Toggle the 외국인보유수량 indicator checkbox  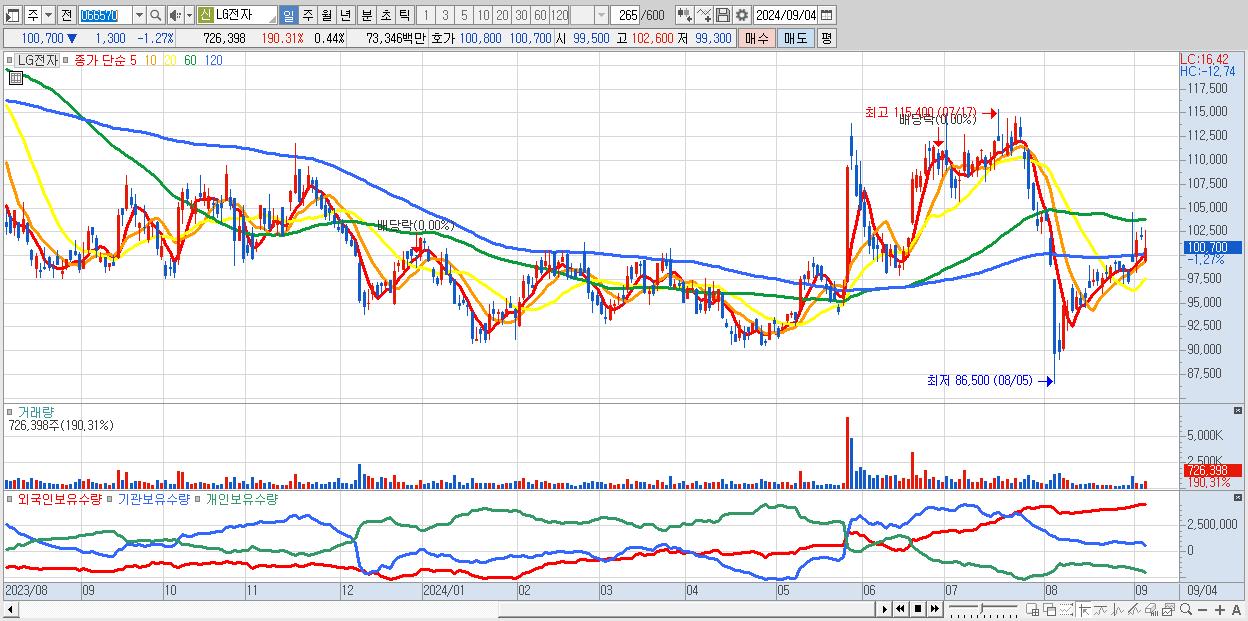click(x=11, y=498)
